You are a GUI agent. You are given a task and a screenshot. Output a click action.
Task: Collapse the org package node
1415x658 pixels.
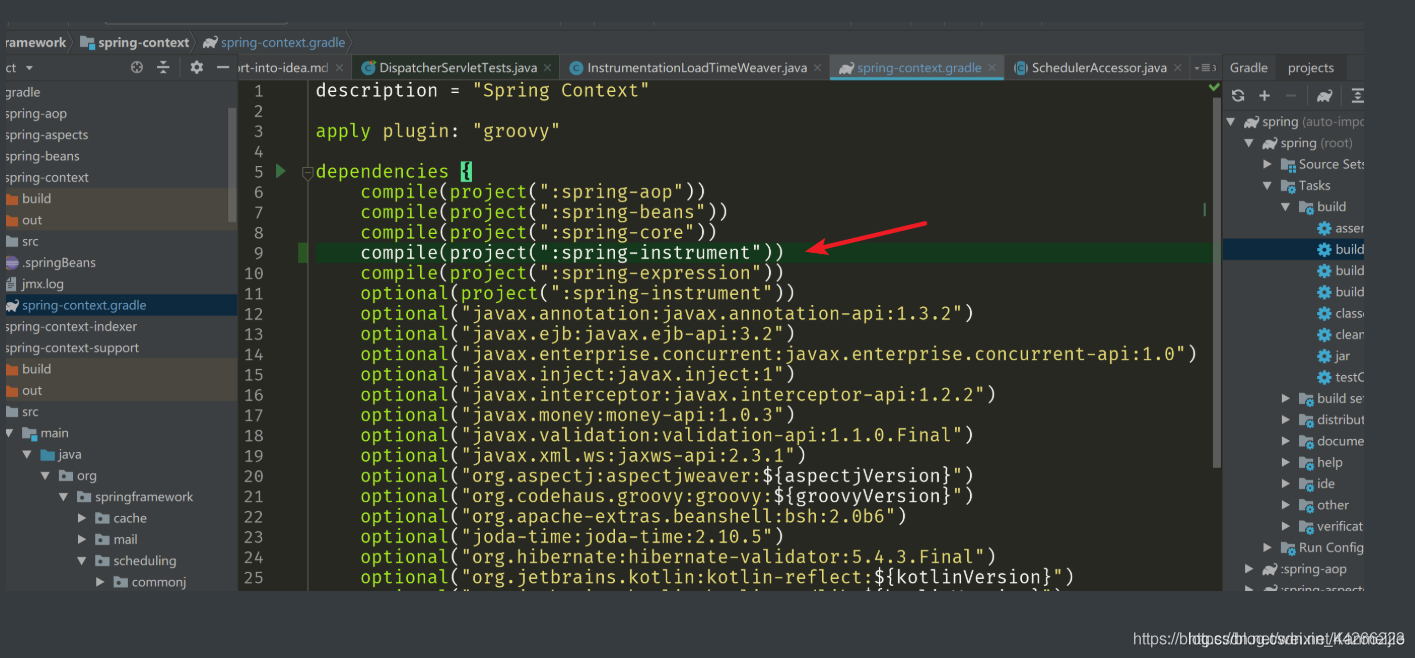point(46,476)
